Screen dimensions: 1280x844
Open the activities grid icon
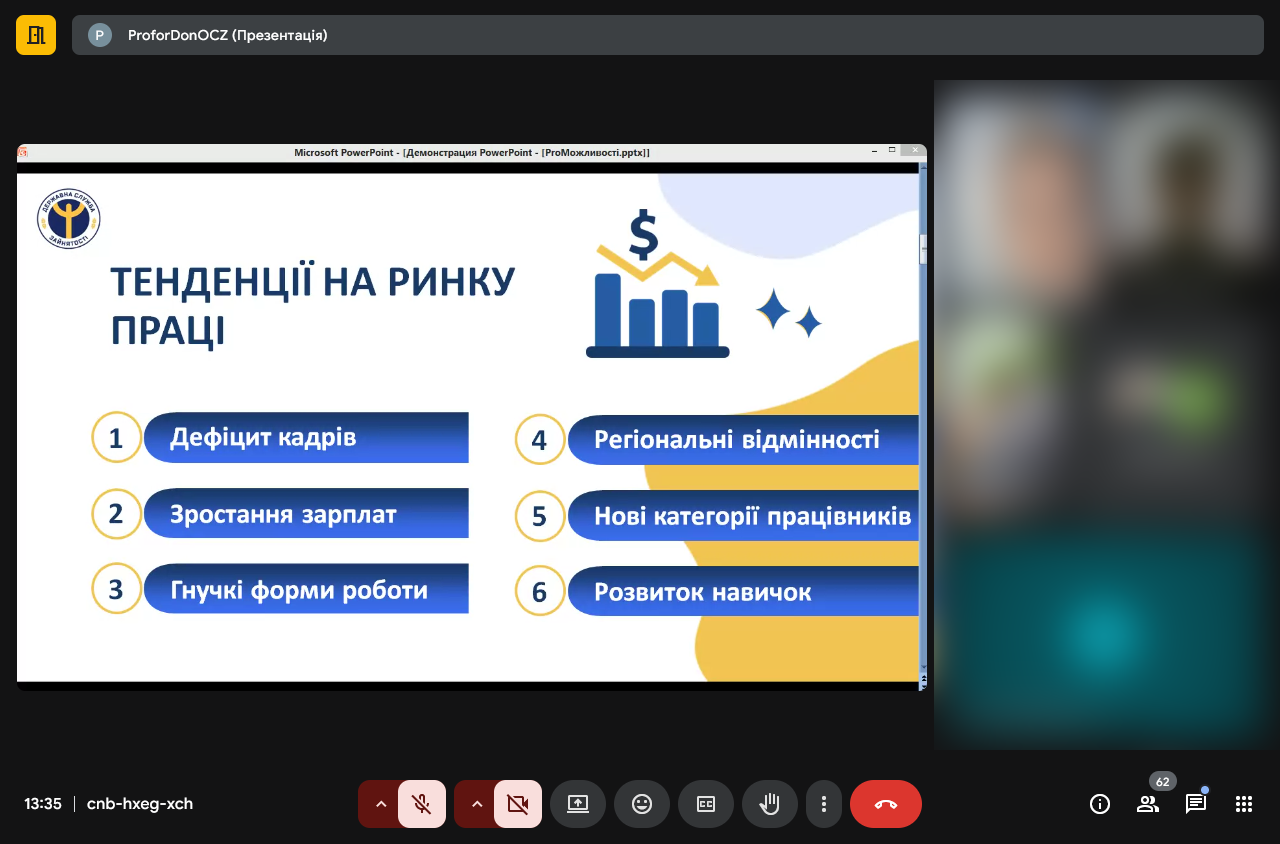pos(1244,804)
